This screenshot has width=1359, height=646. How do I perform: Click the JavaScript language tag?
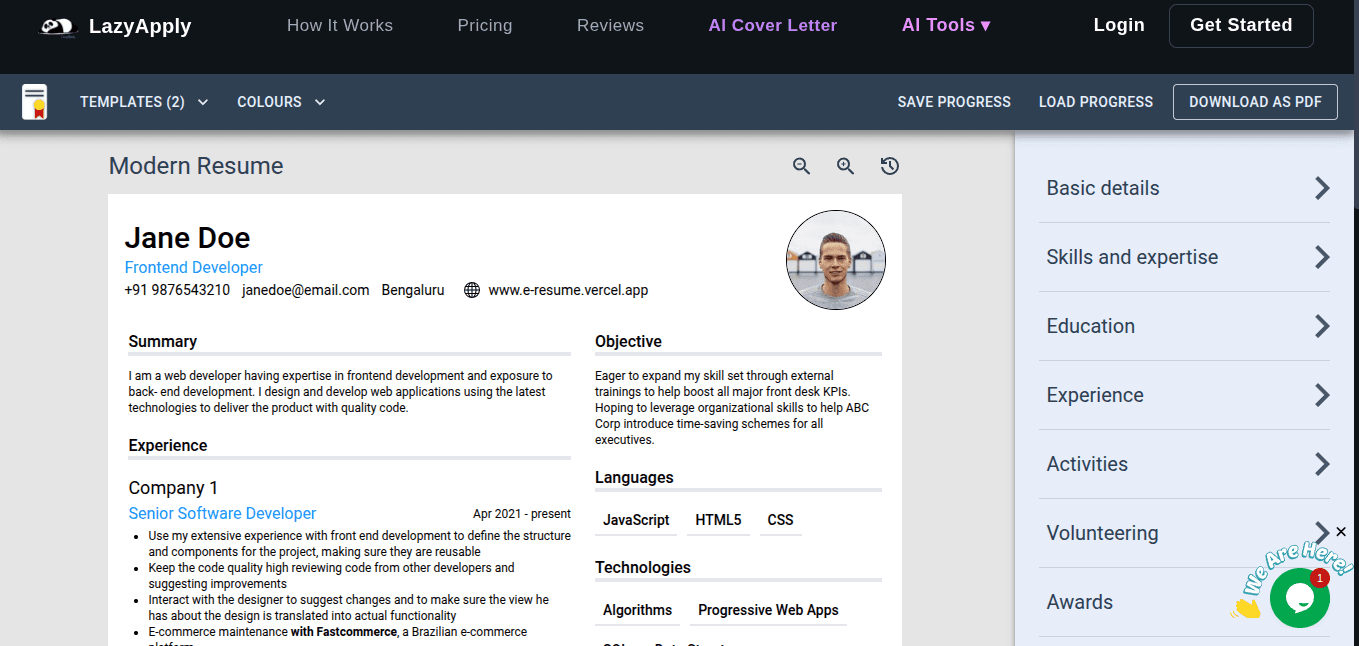point(636,520)
